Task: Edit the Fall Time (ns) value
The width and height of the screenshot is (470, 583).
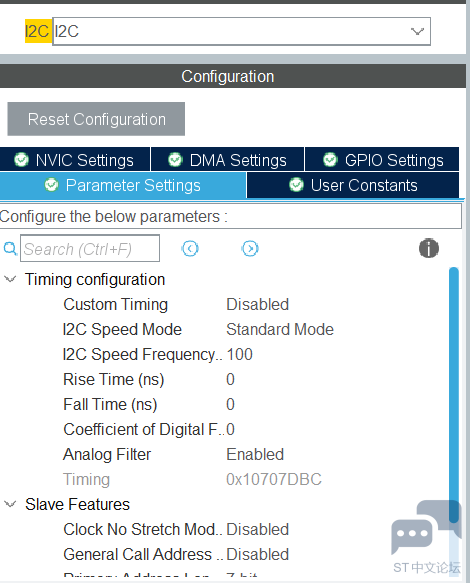Action: coord(231,405)
